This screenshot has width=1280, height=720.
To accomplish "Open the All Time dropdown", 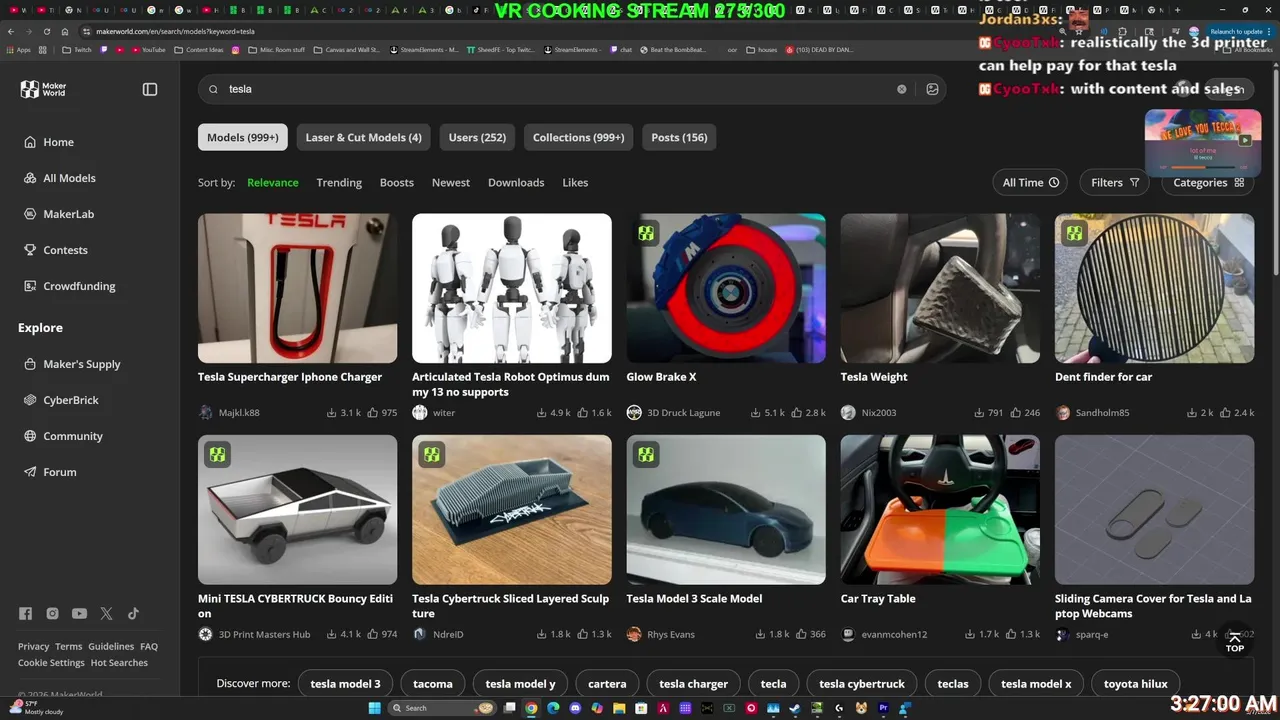I will (x=1030, y=182).
